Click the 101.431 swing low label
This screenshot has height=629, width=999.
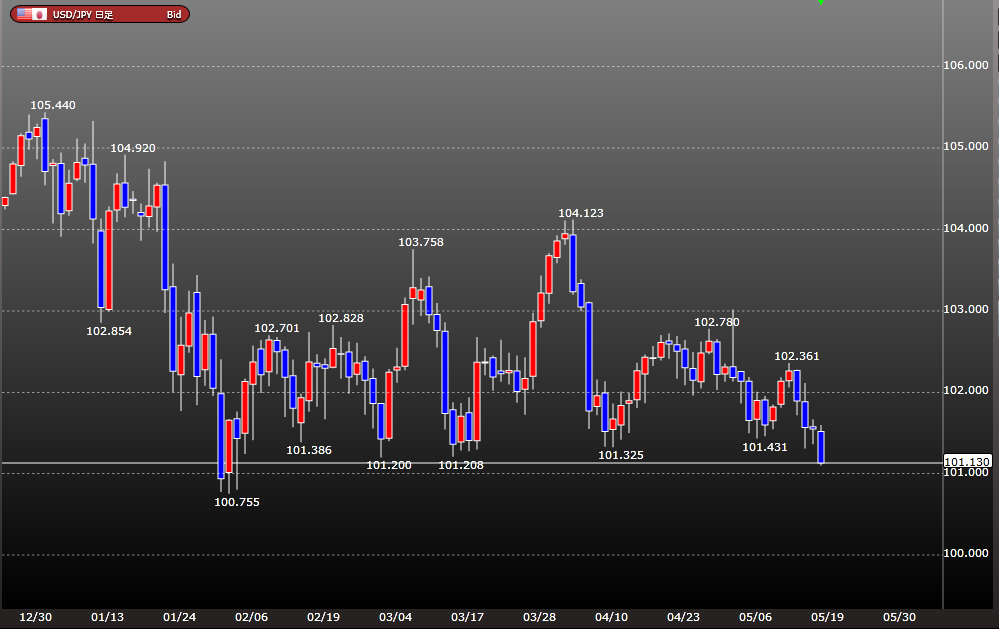[x=765, y=447]
